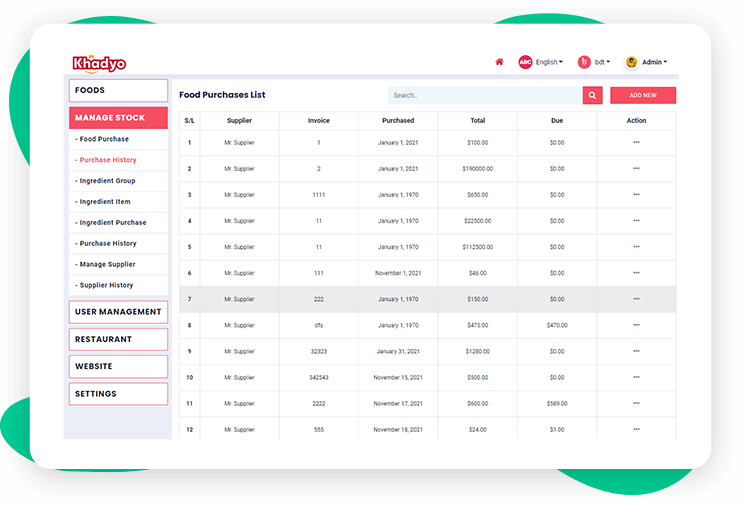This screenshot has height=505, width=741.
Task: Open action menu for row 5
Action: pos(636,247)
